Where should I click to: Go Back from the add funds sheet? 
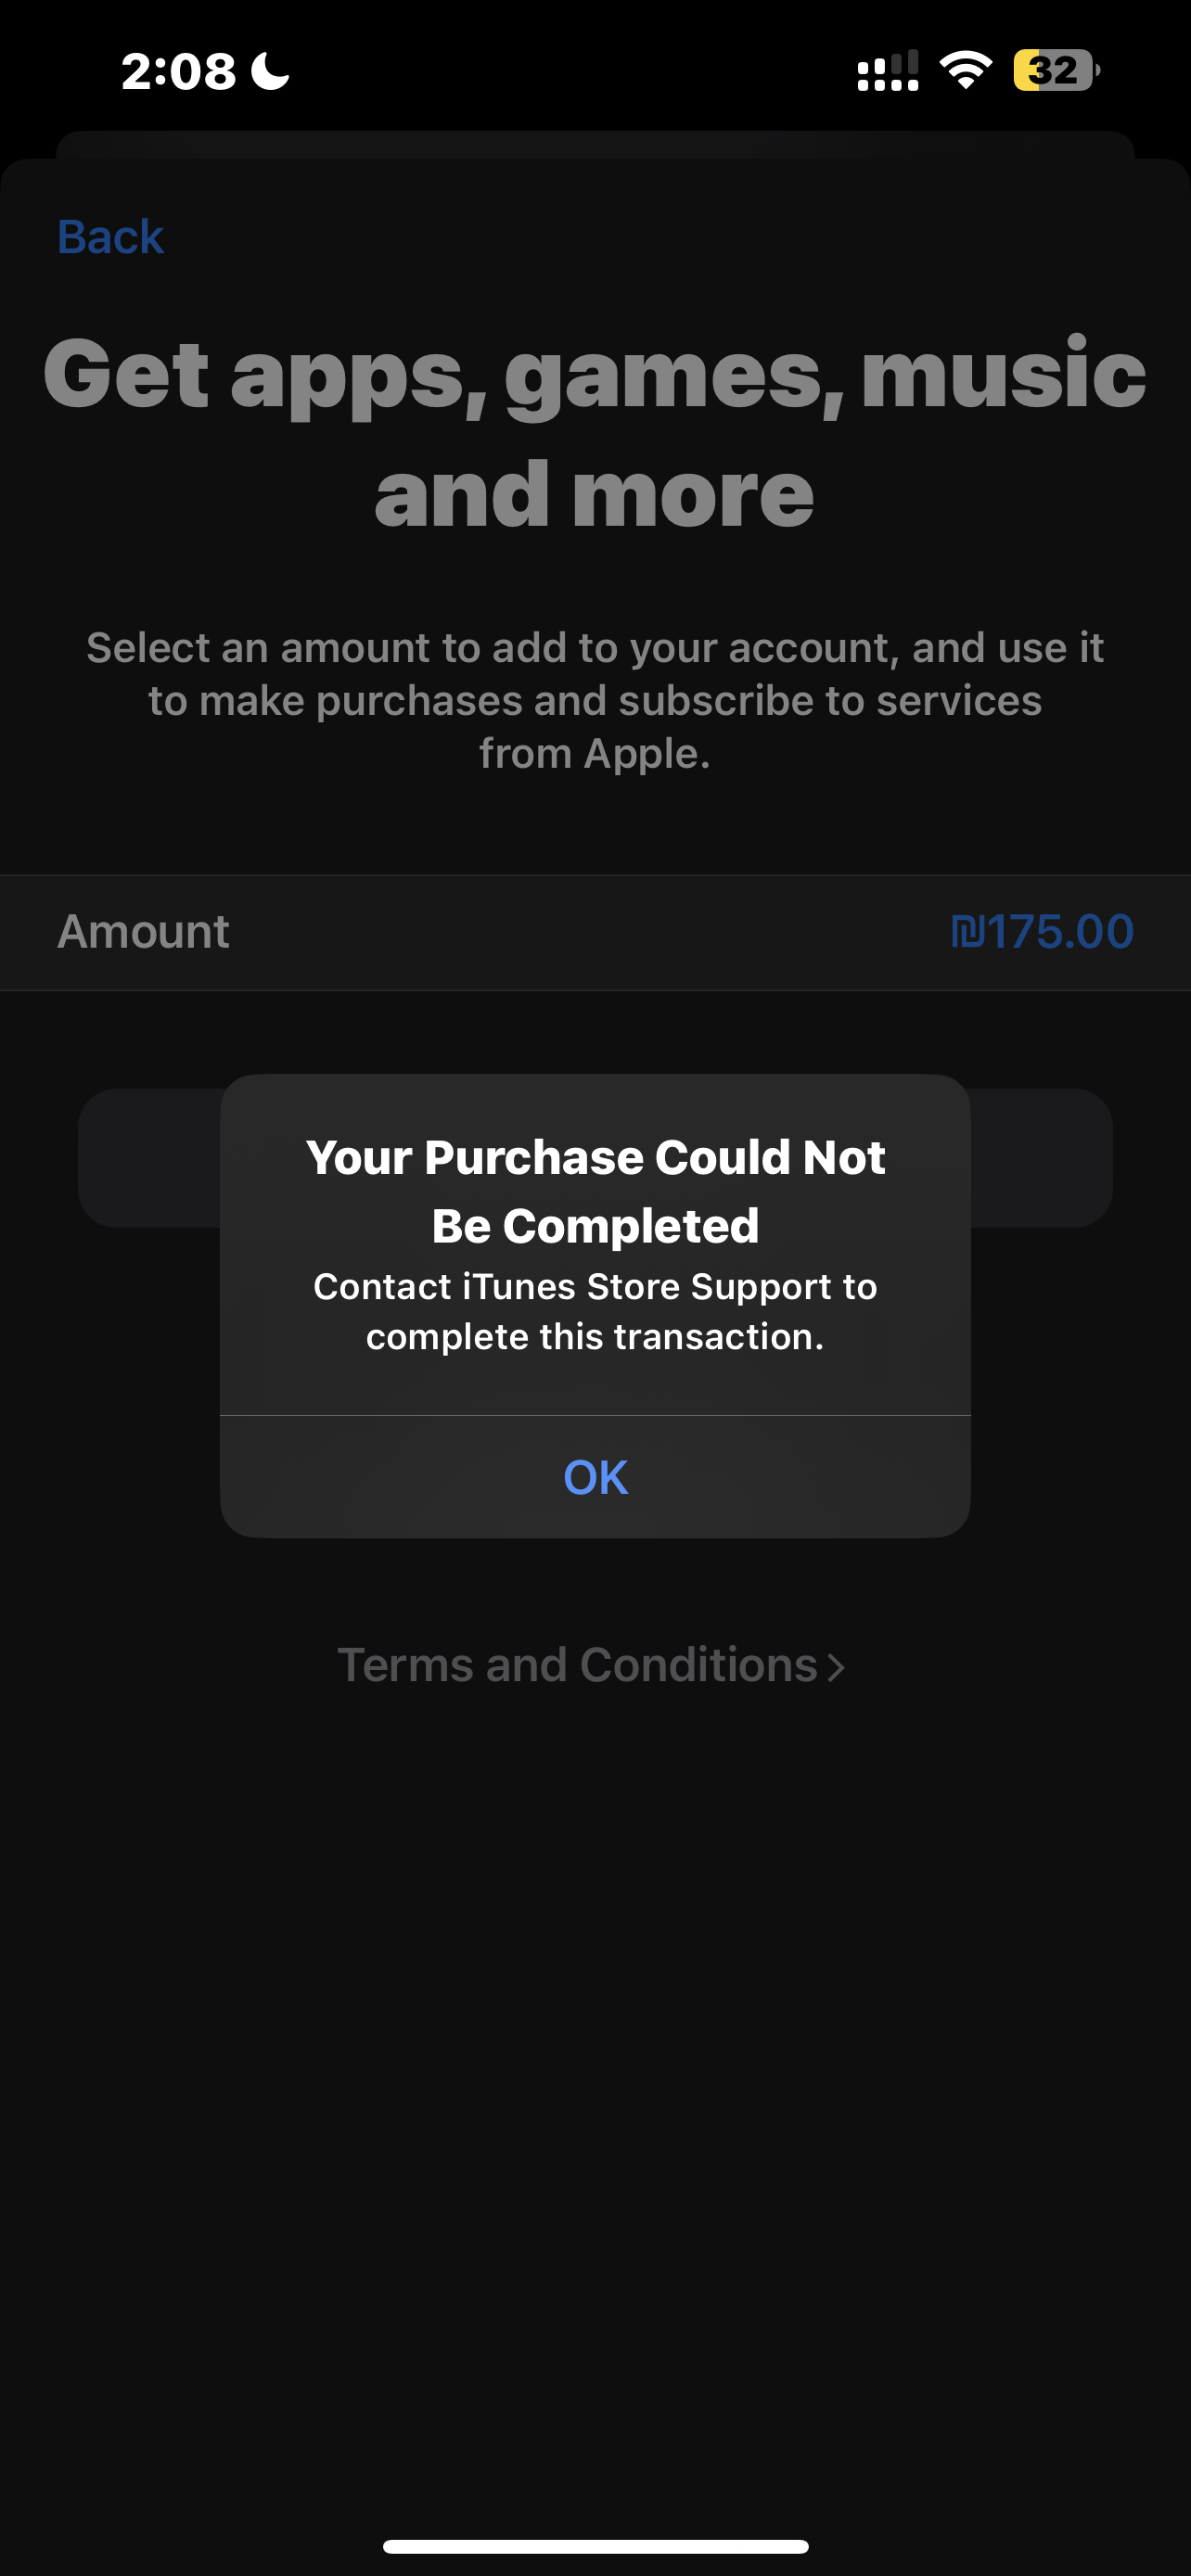click(110, 237)
